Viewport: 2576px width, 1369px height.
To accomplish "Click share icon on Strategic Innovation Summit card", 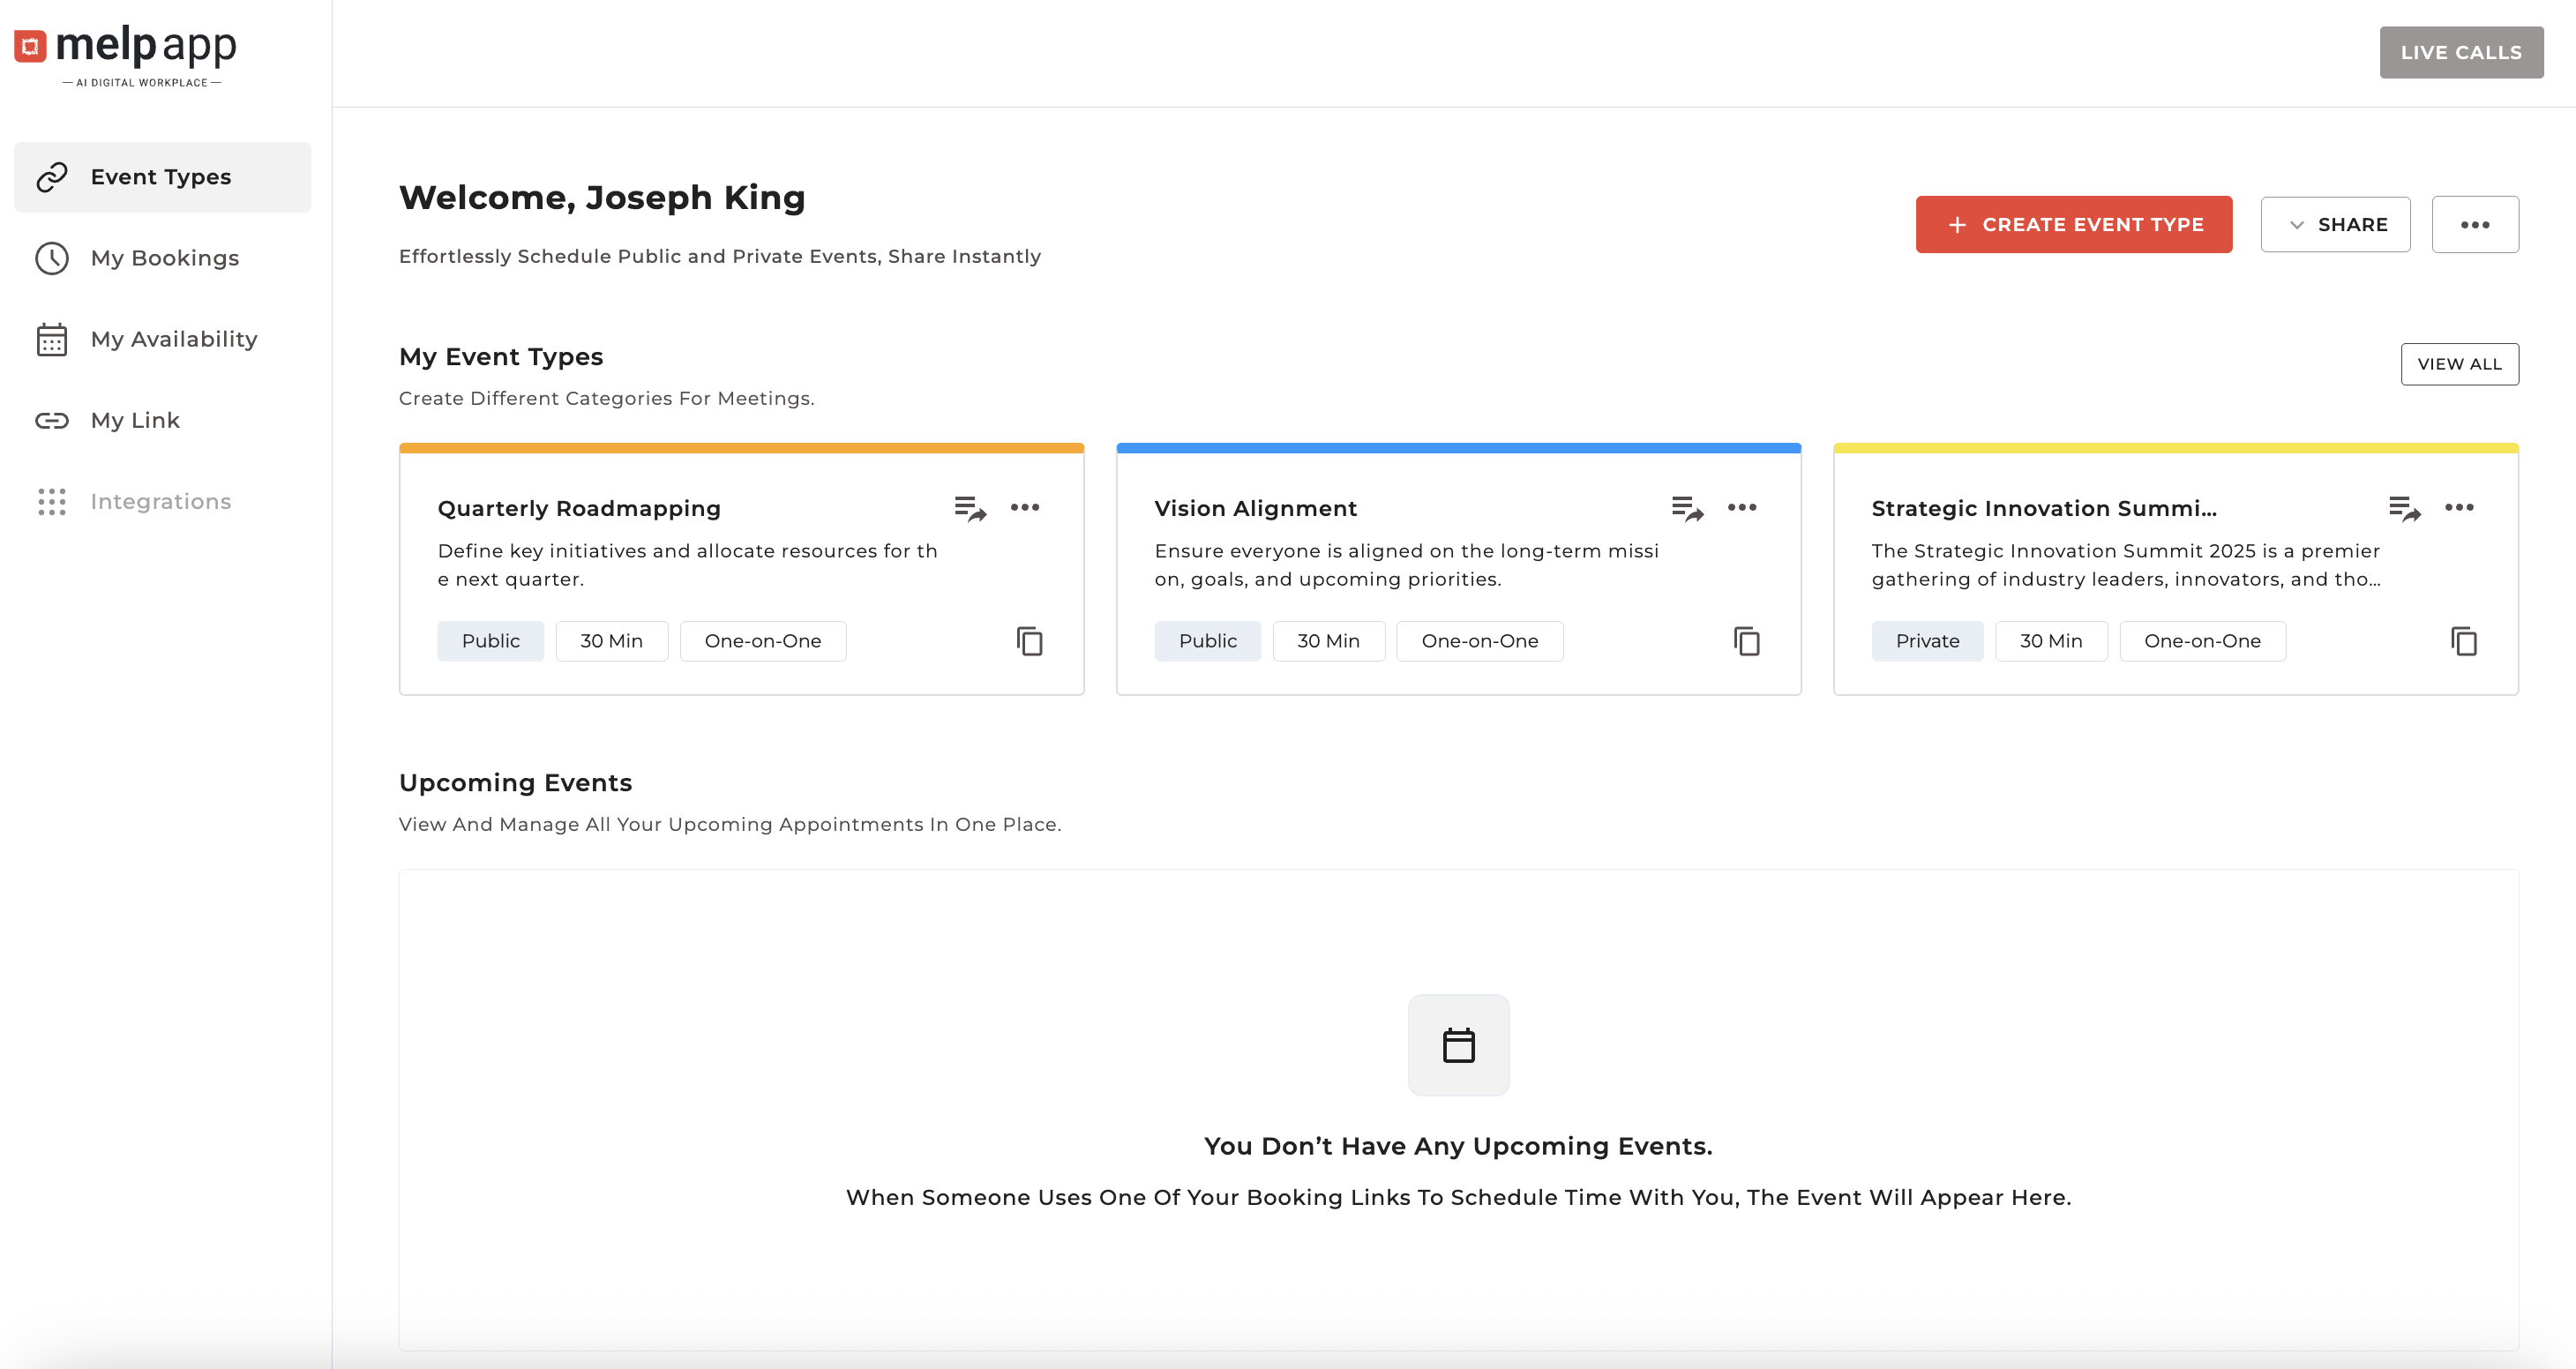I will point(2404,508).
